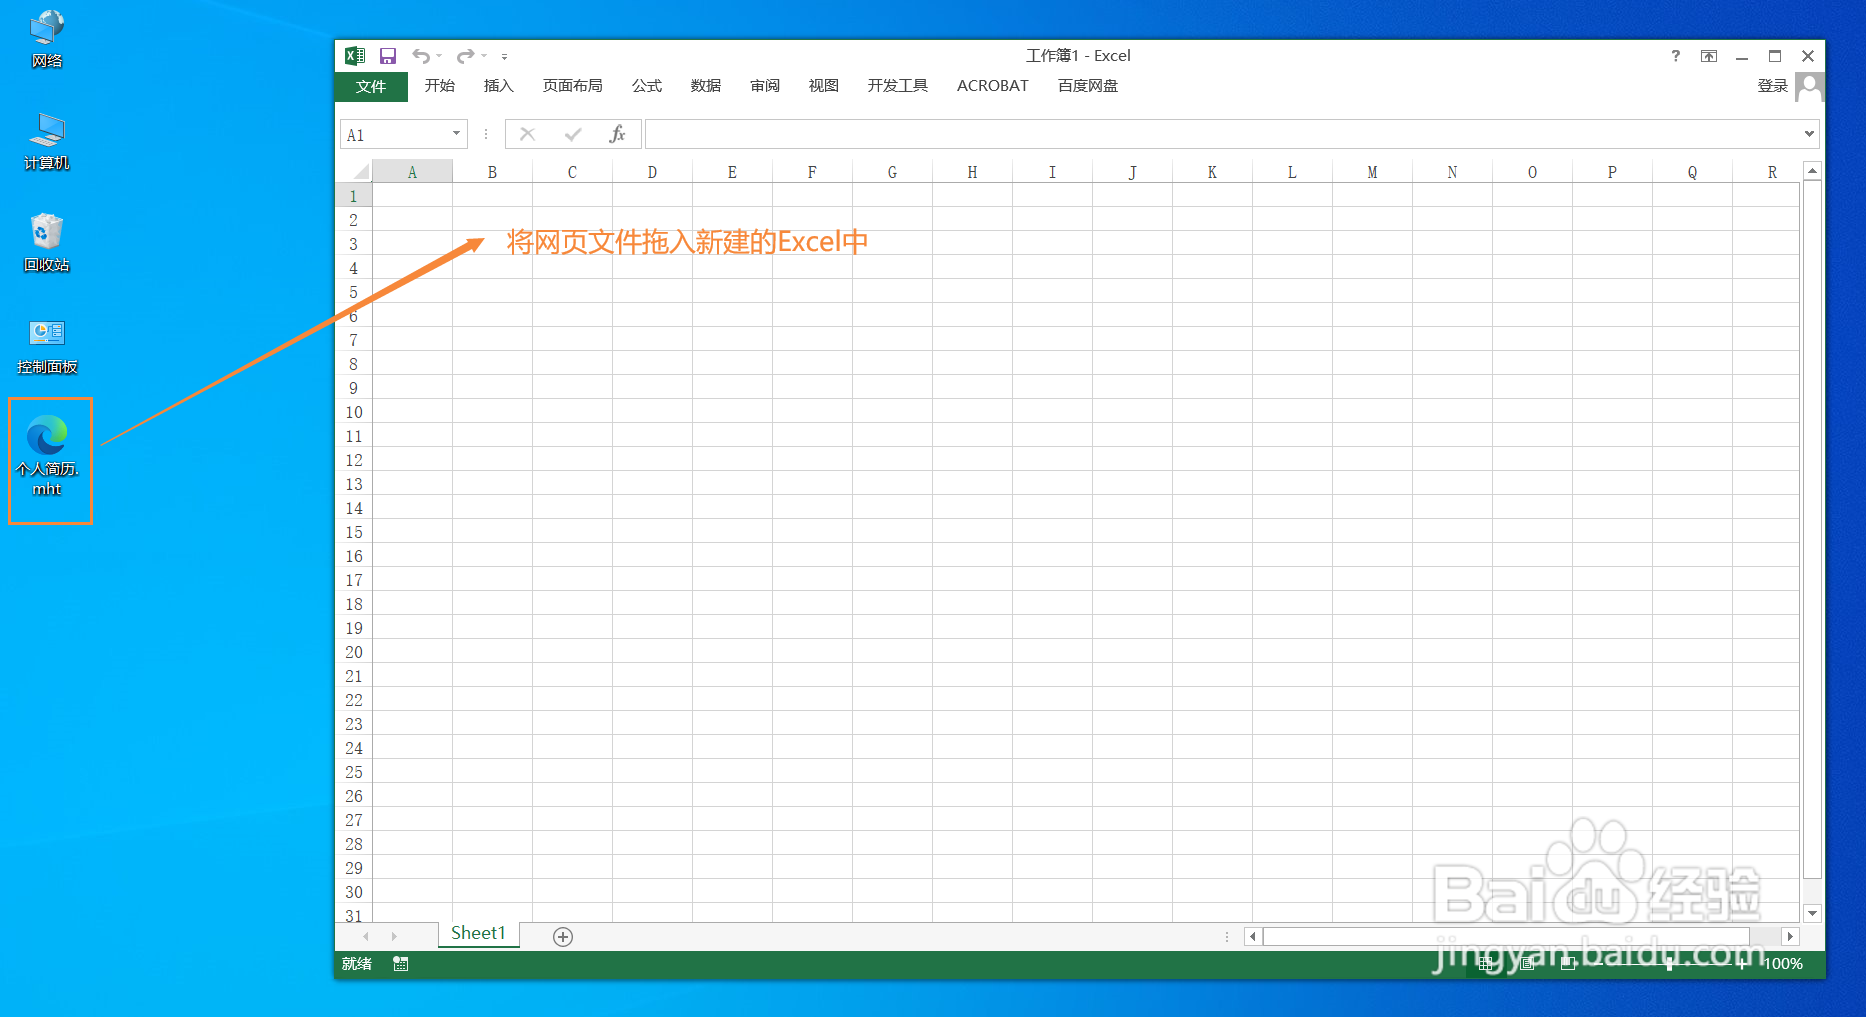Open the 开发工具 ribbon tab
The image size is (1866, 1017).
(x=896, y=86)
